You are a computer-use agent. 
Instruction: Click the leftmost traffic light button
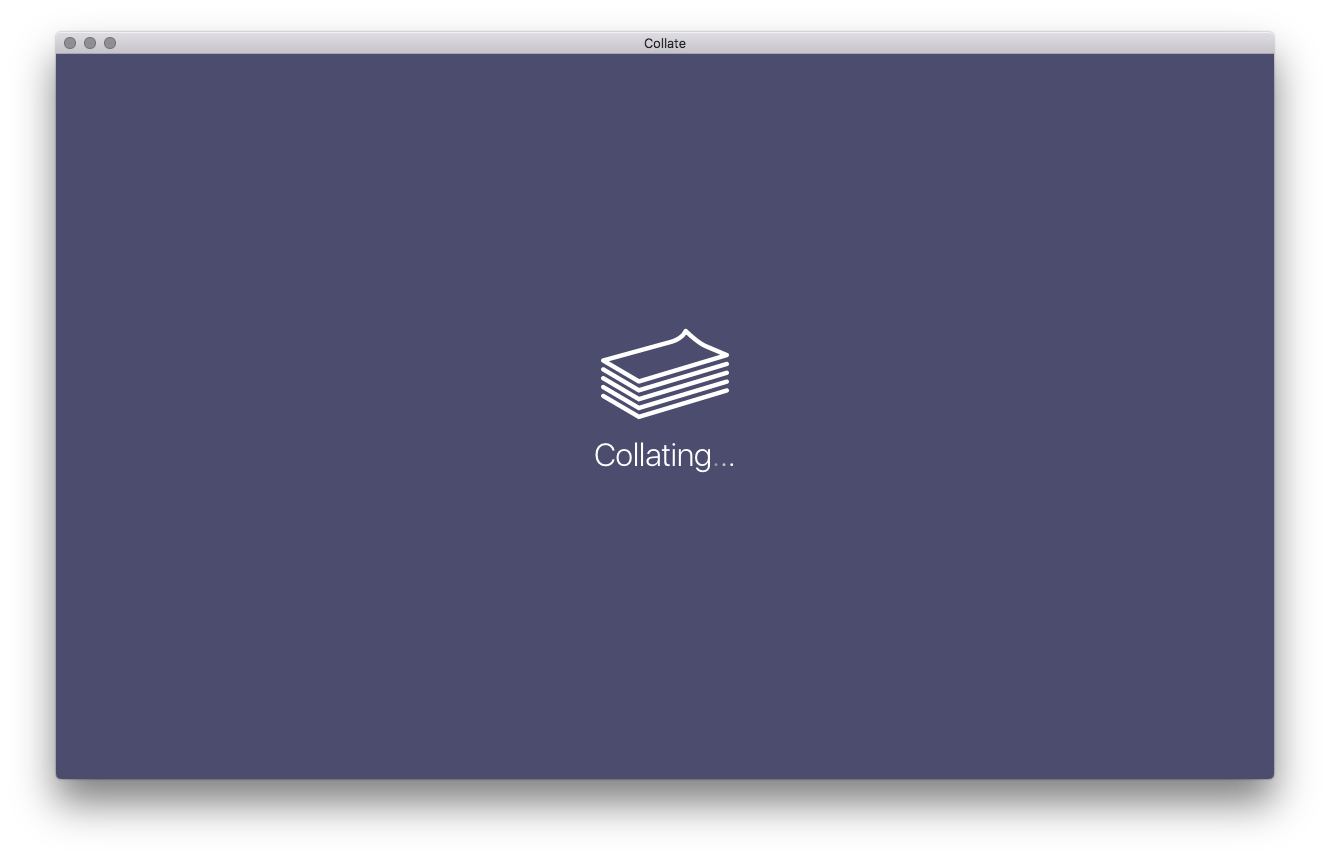[69, 43]
